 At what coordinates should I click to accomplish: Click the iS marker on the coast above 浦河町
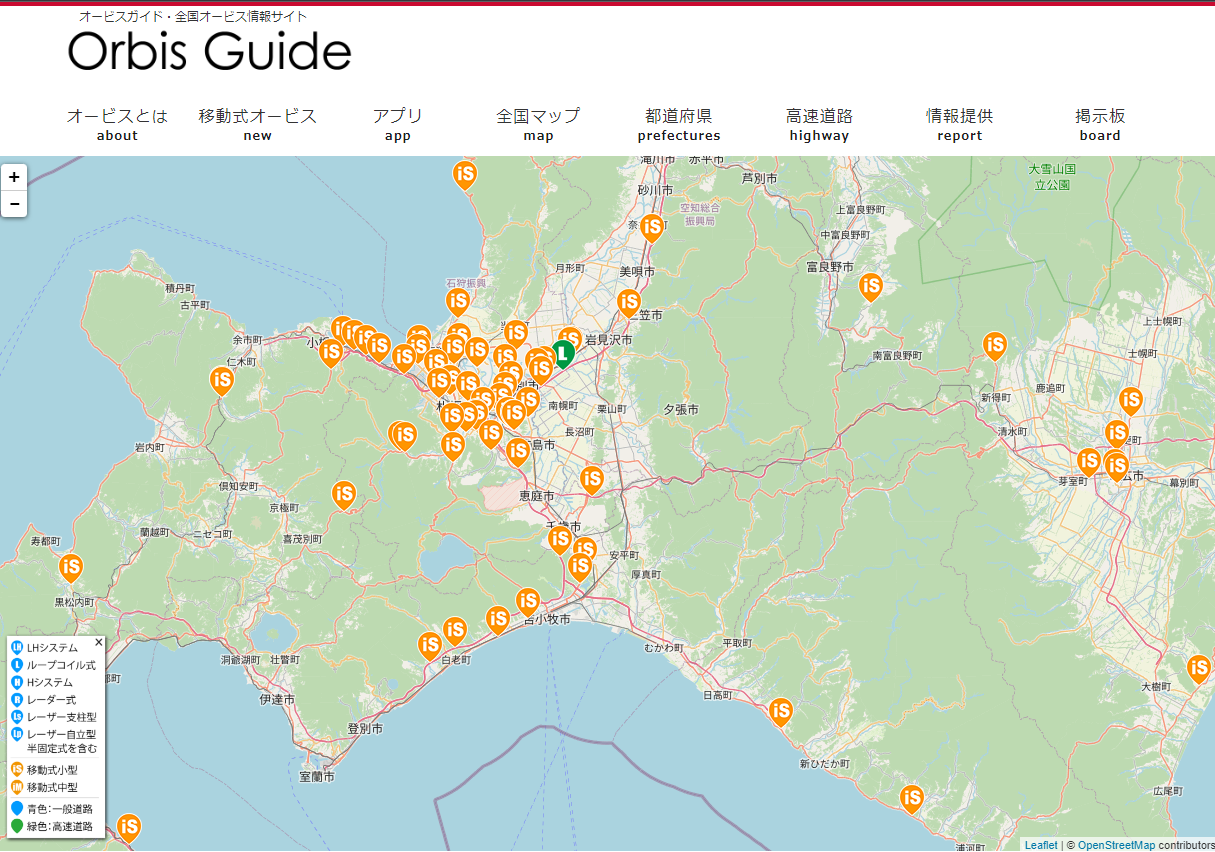[911, 798]
